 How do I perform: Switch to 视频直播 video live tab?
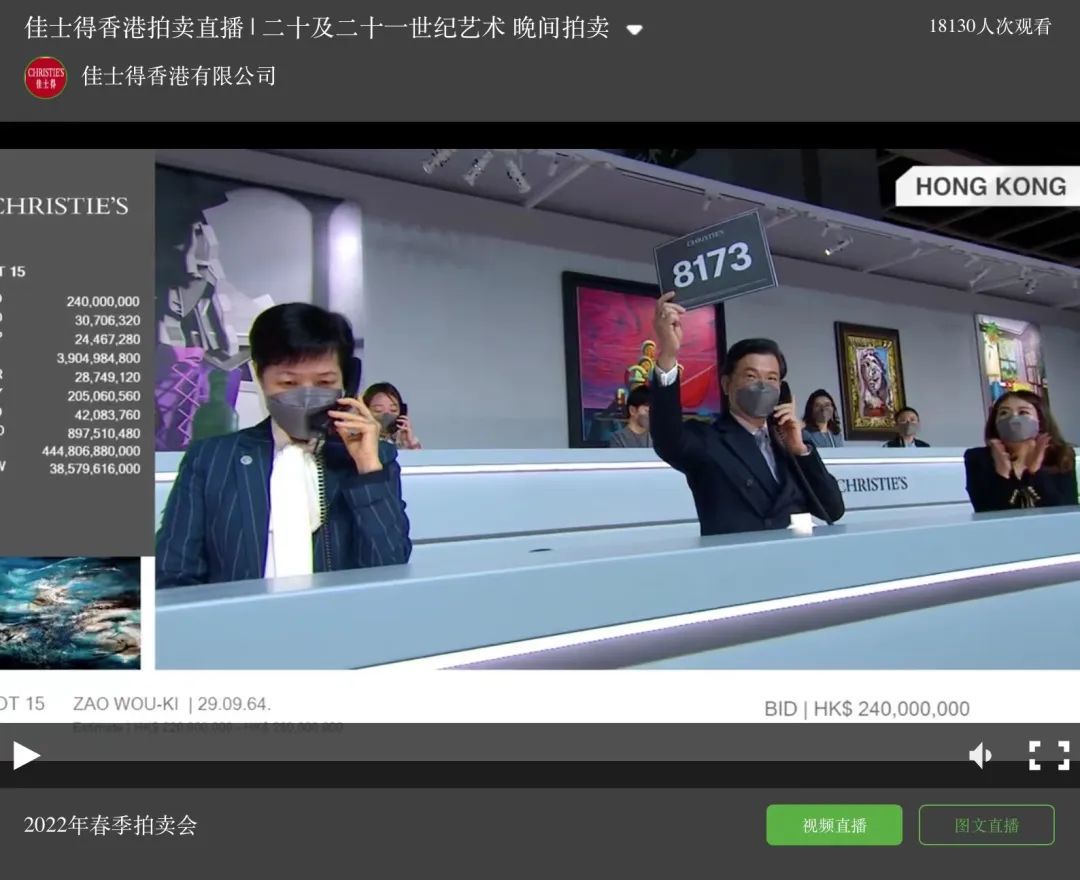click(x=834, y=824)
